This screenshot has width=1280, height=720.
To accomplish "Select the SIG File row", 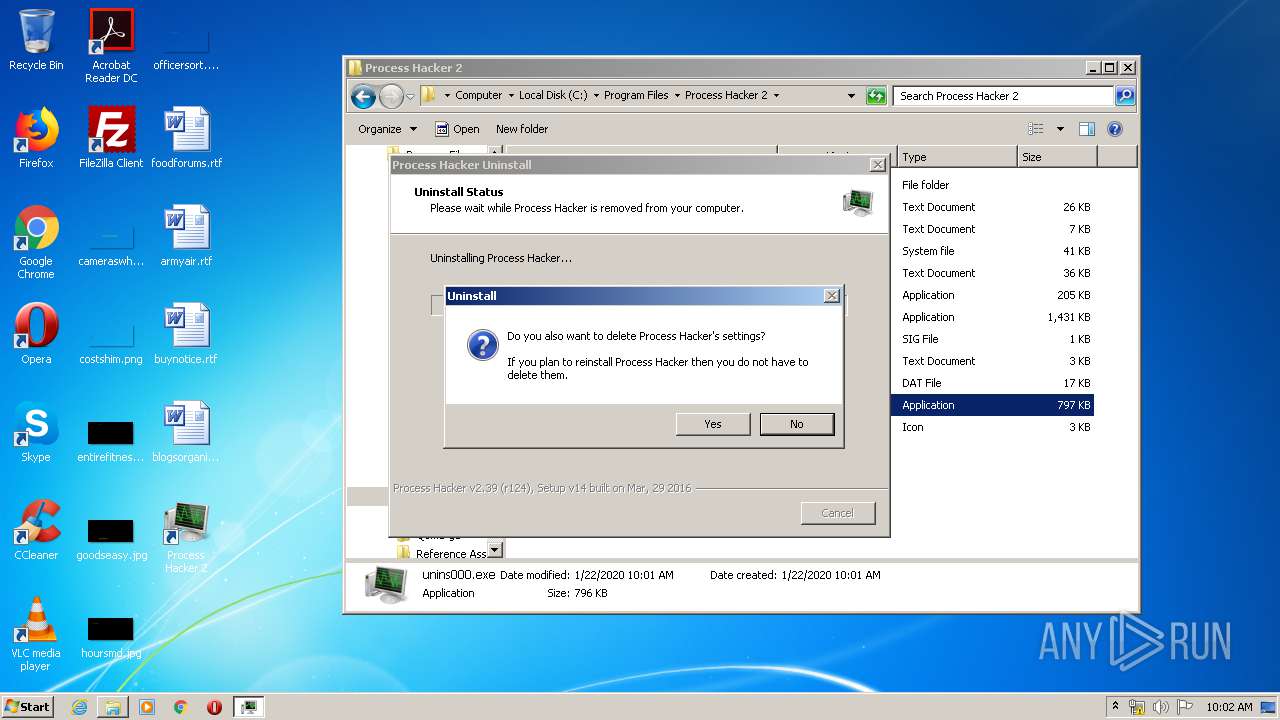I will (x=992, y=339).
